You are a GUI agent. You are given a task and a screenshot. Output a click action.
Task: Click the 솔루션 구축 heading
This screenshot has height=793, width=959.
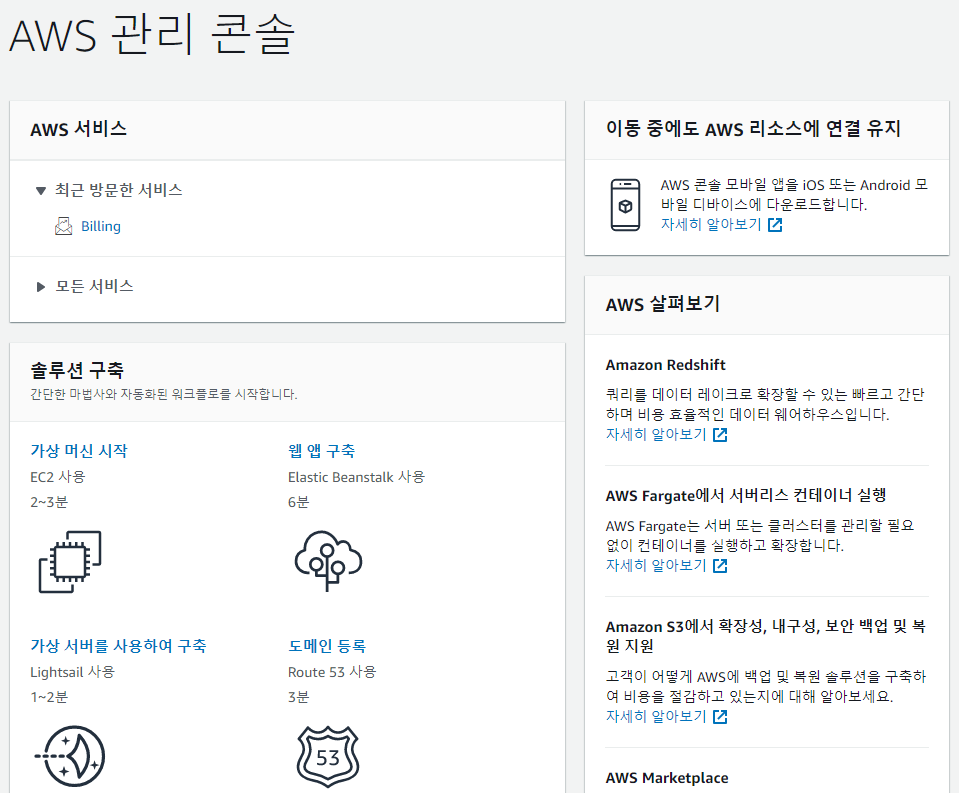click(x=77, y=370)
